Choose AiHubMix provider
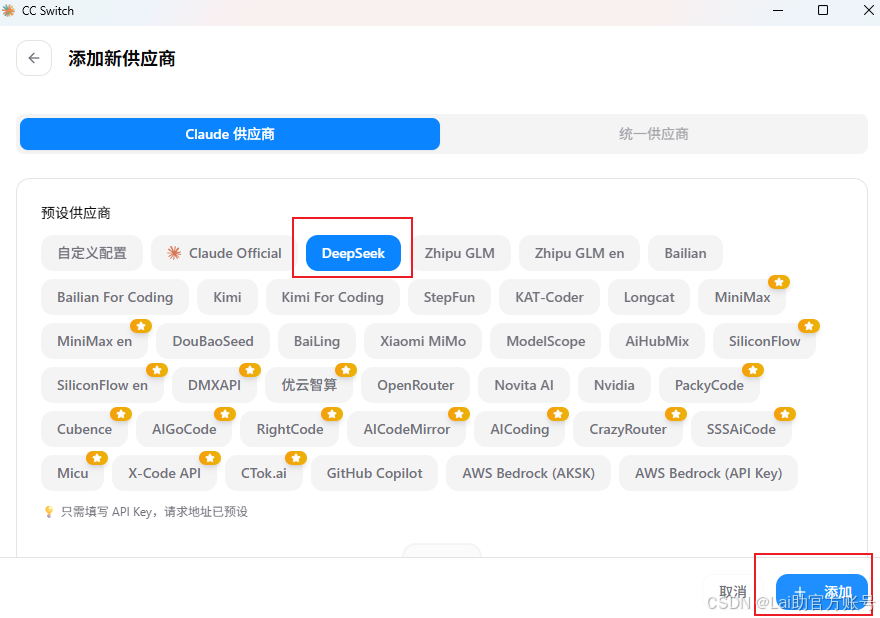The image size is (880, 618). click(657, 341)
